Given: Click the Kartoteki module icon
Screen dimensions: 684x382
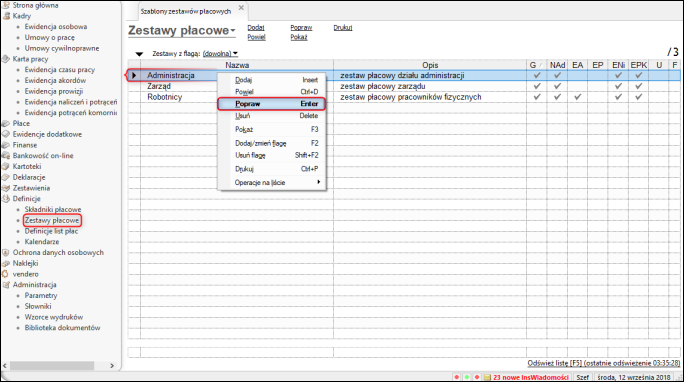Looking at the screenshot, I should point(6,167).
